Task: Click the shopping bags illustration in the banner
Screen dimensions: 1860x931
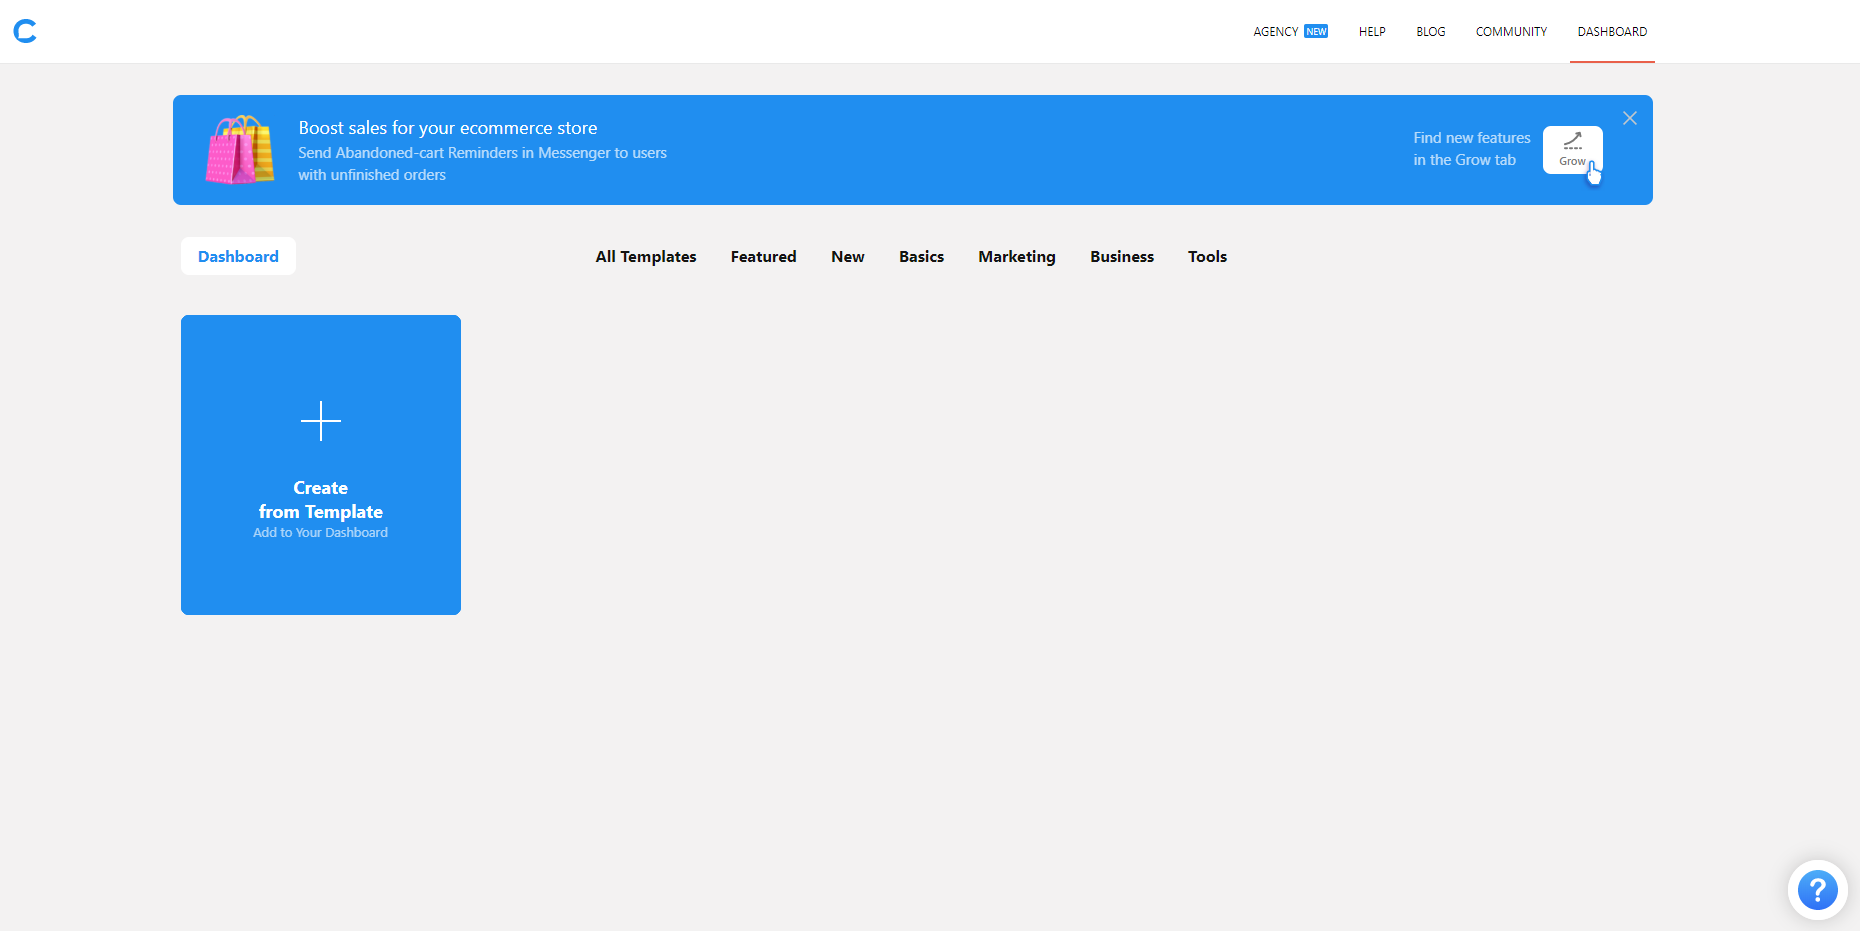Action: (239, 150)
